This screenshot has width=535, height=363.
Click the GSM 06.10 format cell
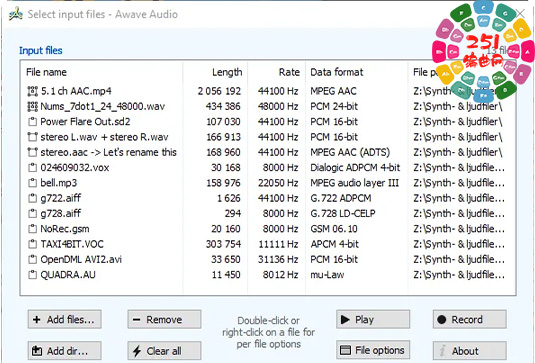point(334,229)
